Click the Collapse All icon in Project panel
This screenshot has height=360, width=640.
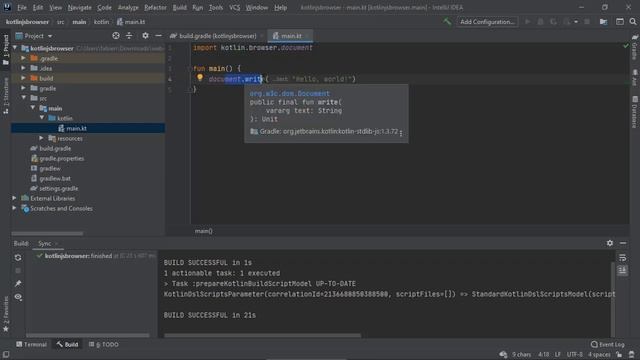click(x=129, y=36)
